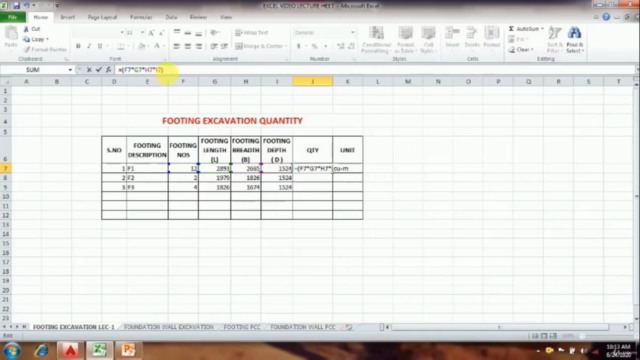Switch to the View tab
The height and width of the screenshot is (360, 640).
point(226,17)
